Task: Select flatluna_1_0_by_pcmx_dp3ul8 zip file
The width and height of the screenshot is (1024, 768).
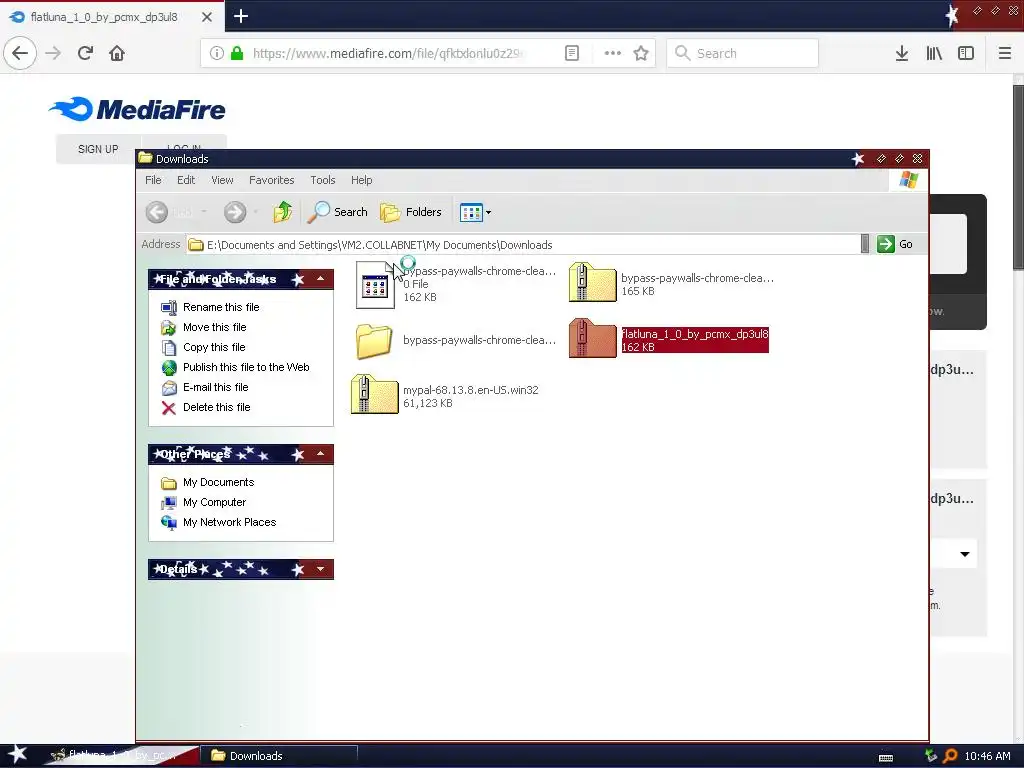Action: [669, 340]
